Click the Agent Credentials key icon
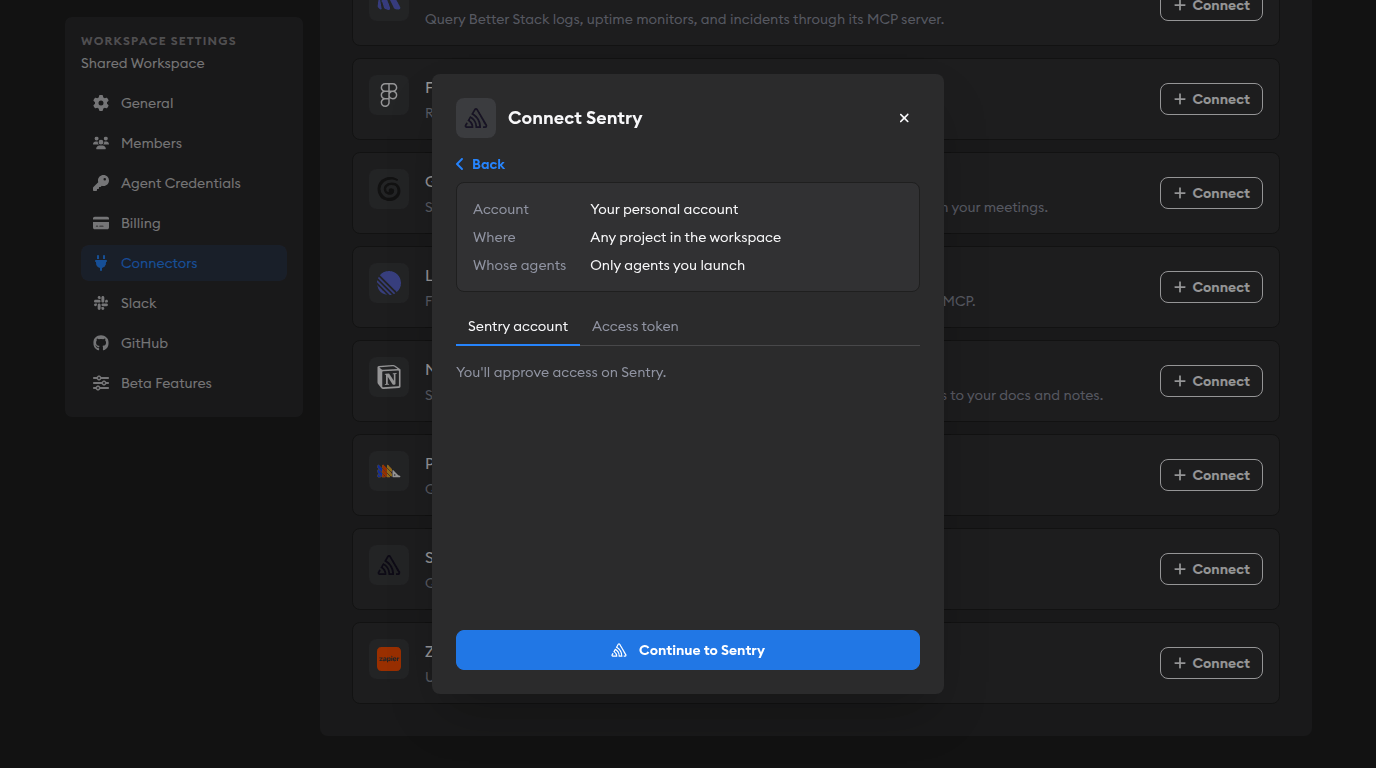This screenshot has height=768, width=1376. 101,183
